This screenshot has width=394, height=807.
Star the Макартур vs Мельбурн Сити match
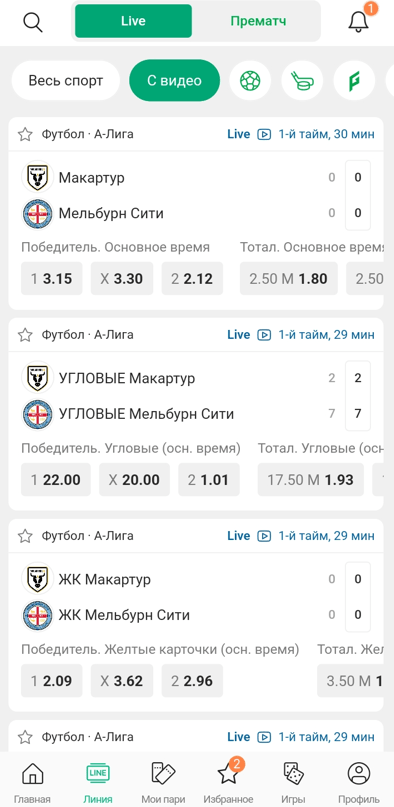click(x=25, y=134)
